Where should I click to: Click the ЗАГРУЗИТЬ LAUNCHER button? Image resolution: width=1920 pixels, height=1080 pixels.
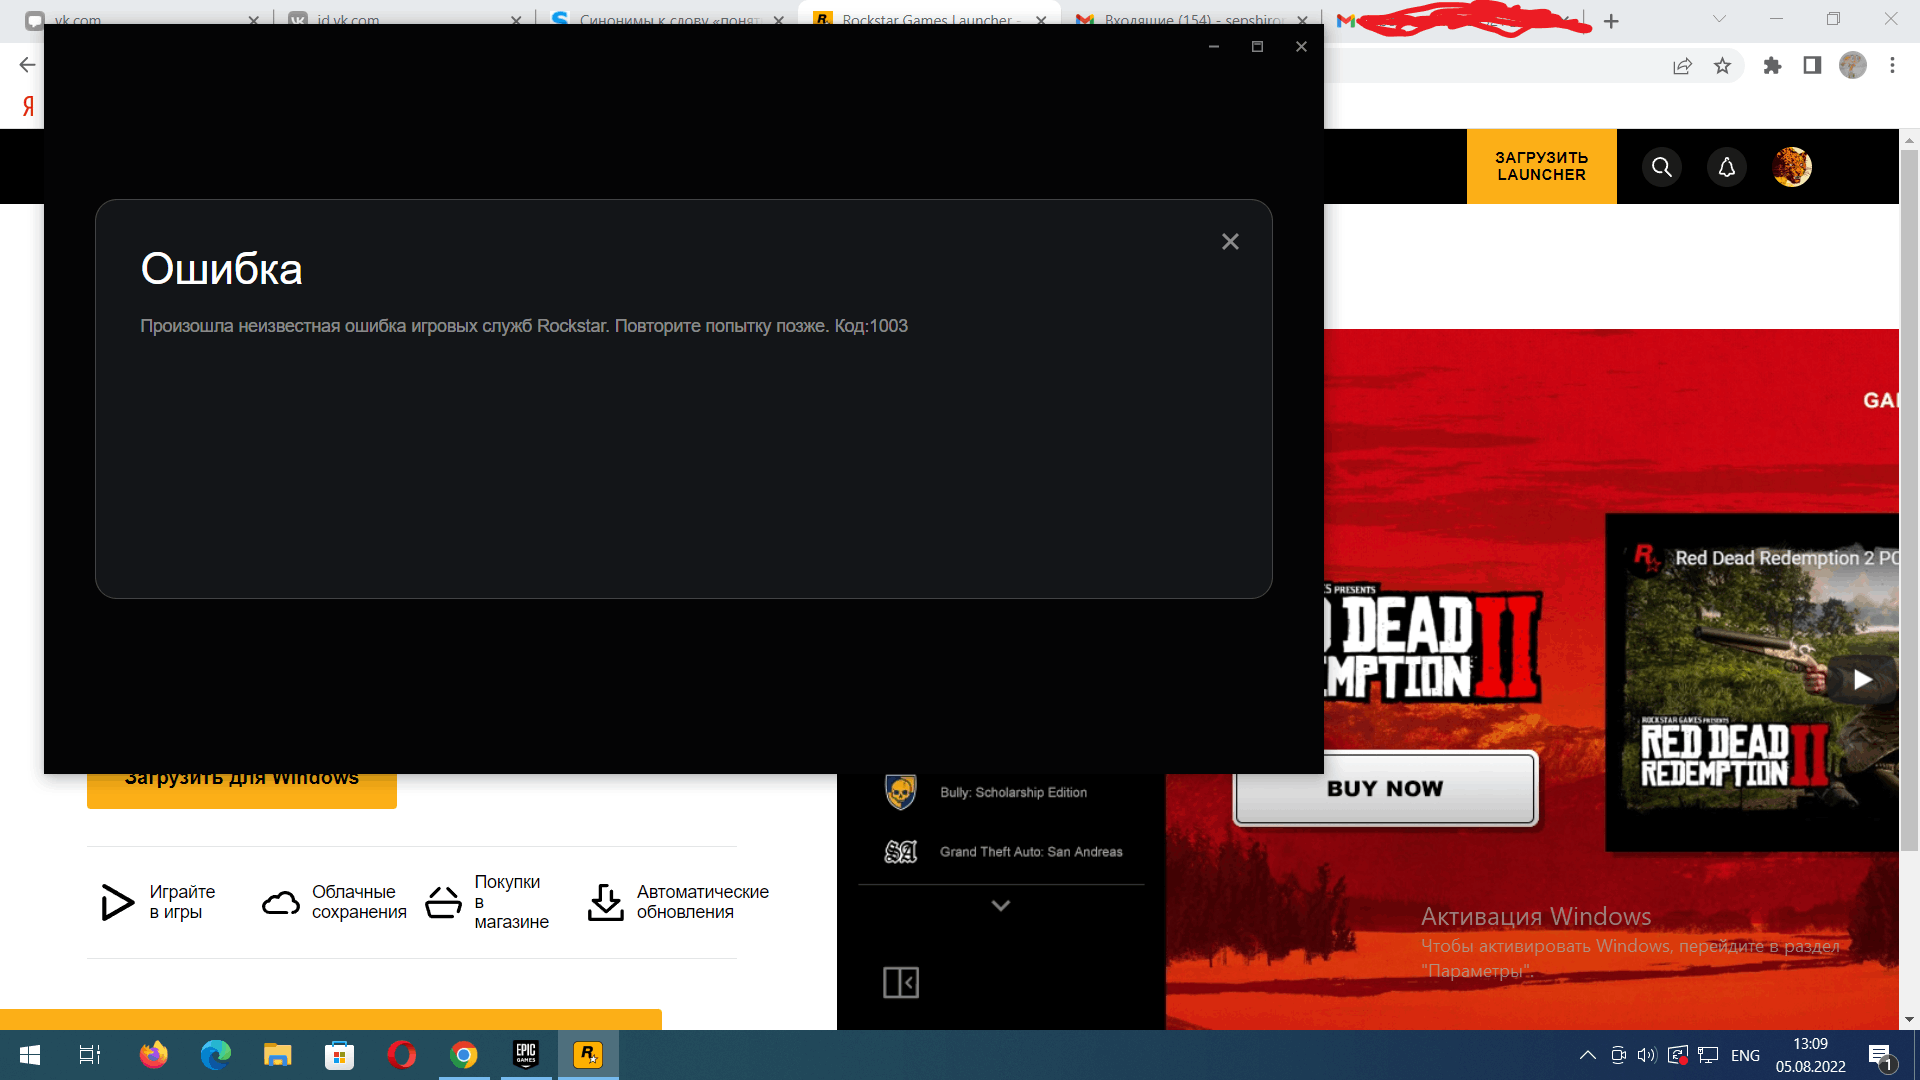click(1541, 166)
